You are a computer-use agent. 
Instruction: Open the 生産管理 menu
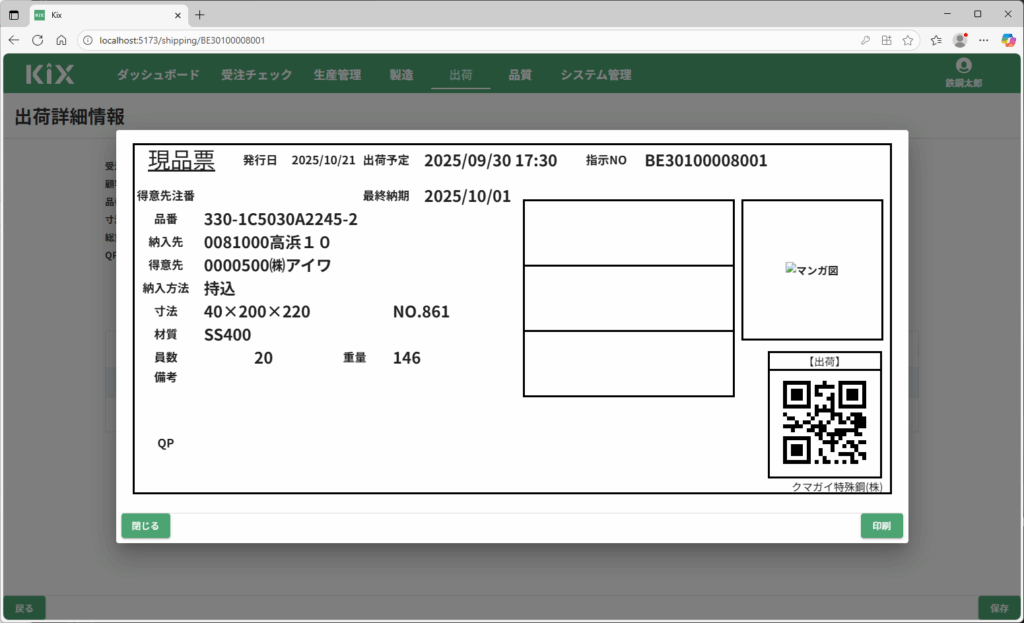(x=337, y=75)
